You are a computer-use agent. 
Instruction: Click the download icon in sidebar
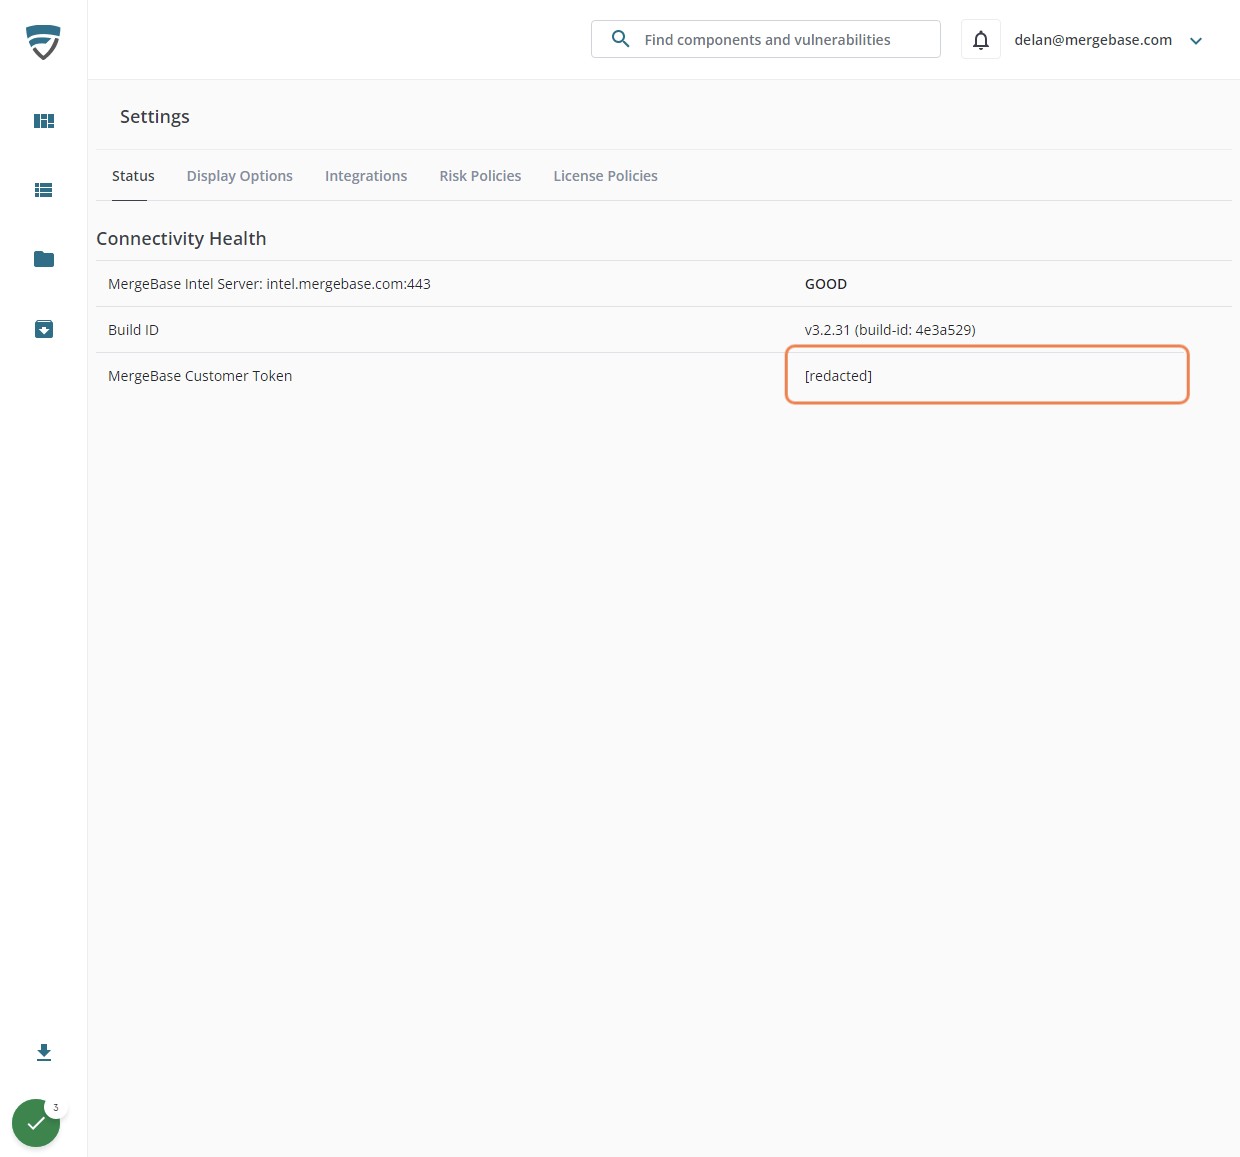[x=44, y=1052]
